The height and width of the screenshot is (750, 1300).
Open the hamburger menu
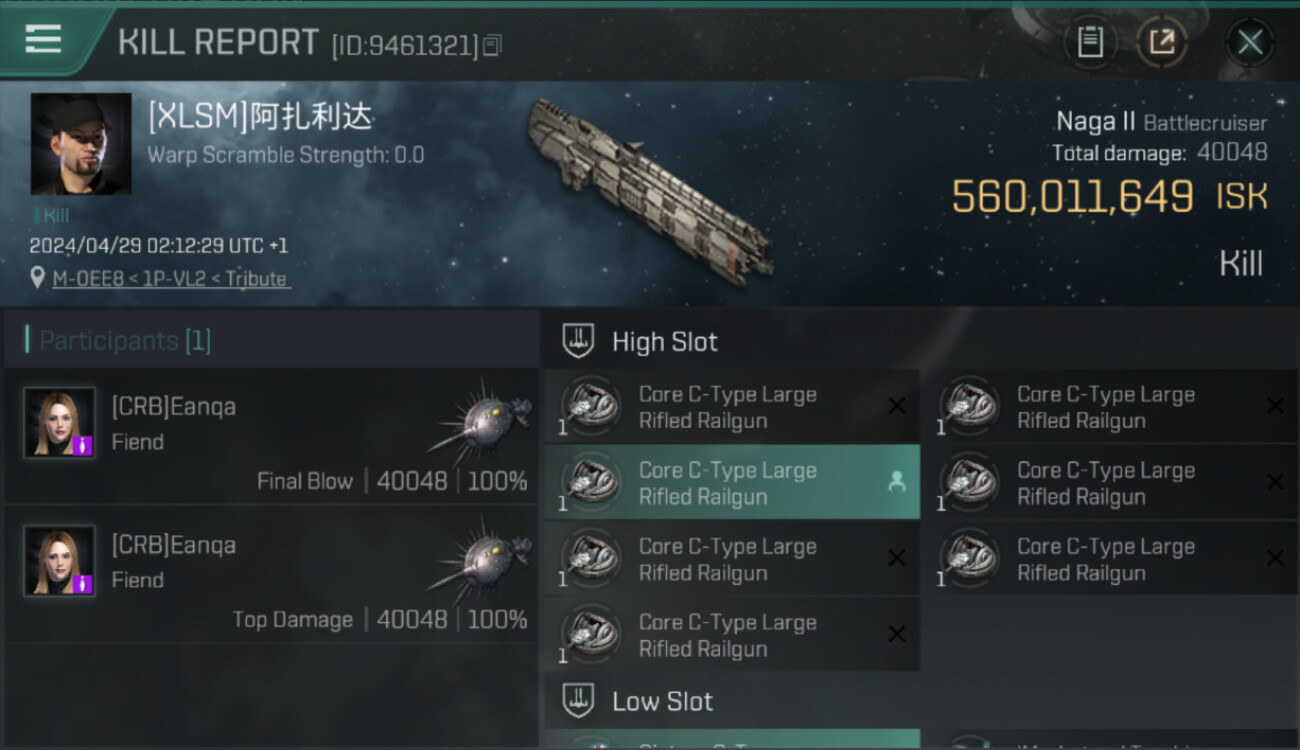tap(44, 40)
